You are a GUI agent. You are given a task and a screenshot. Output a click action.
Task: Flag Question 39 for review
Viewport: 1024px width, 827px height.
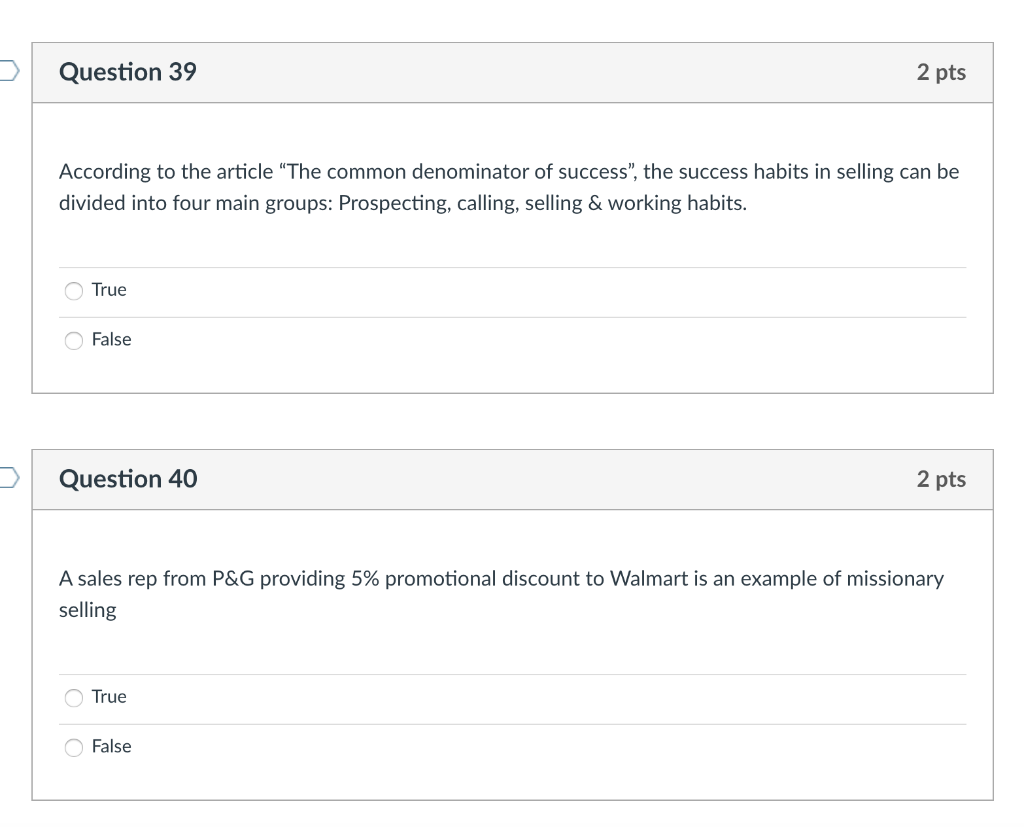click(x=8, y=72)
